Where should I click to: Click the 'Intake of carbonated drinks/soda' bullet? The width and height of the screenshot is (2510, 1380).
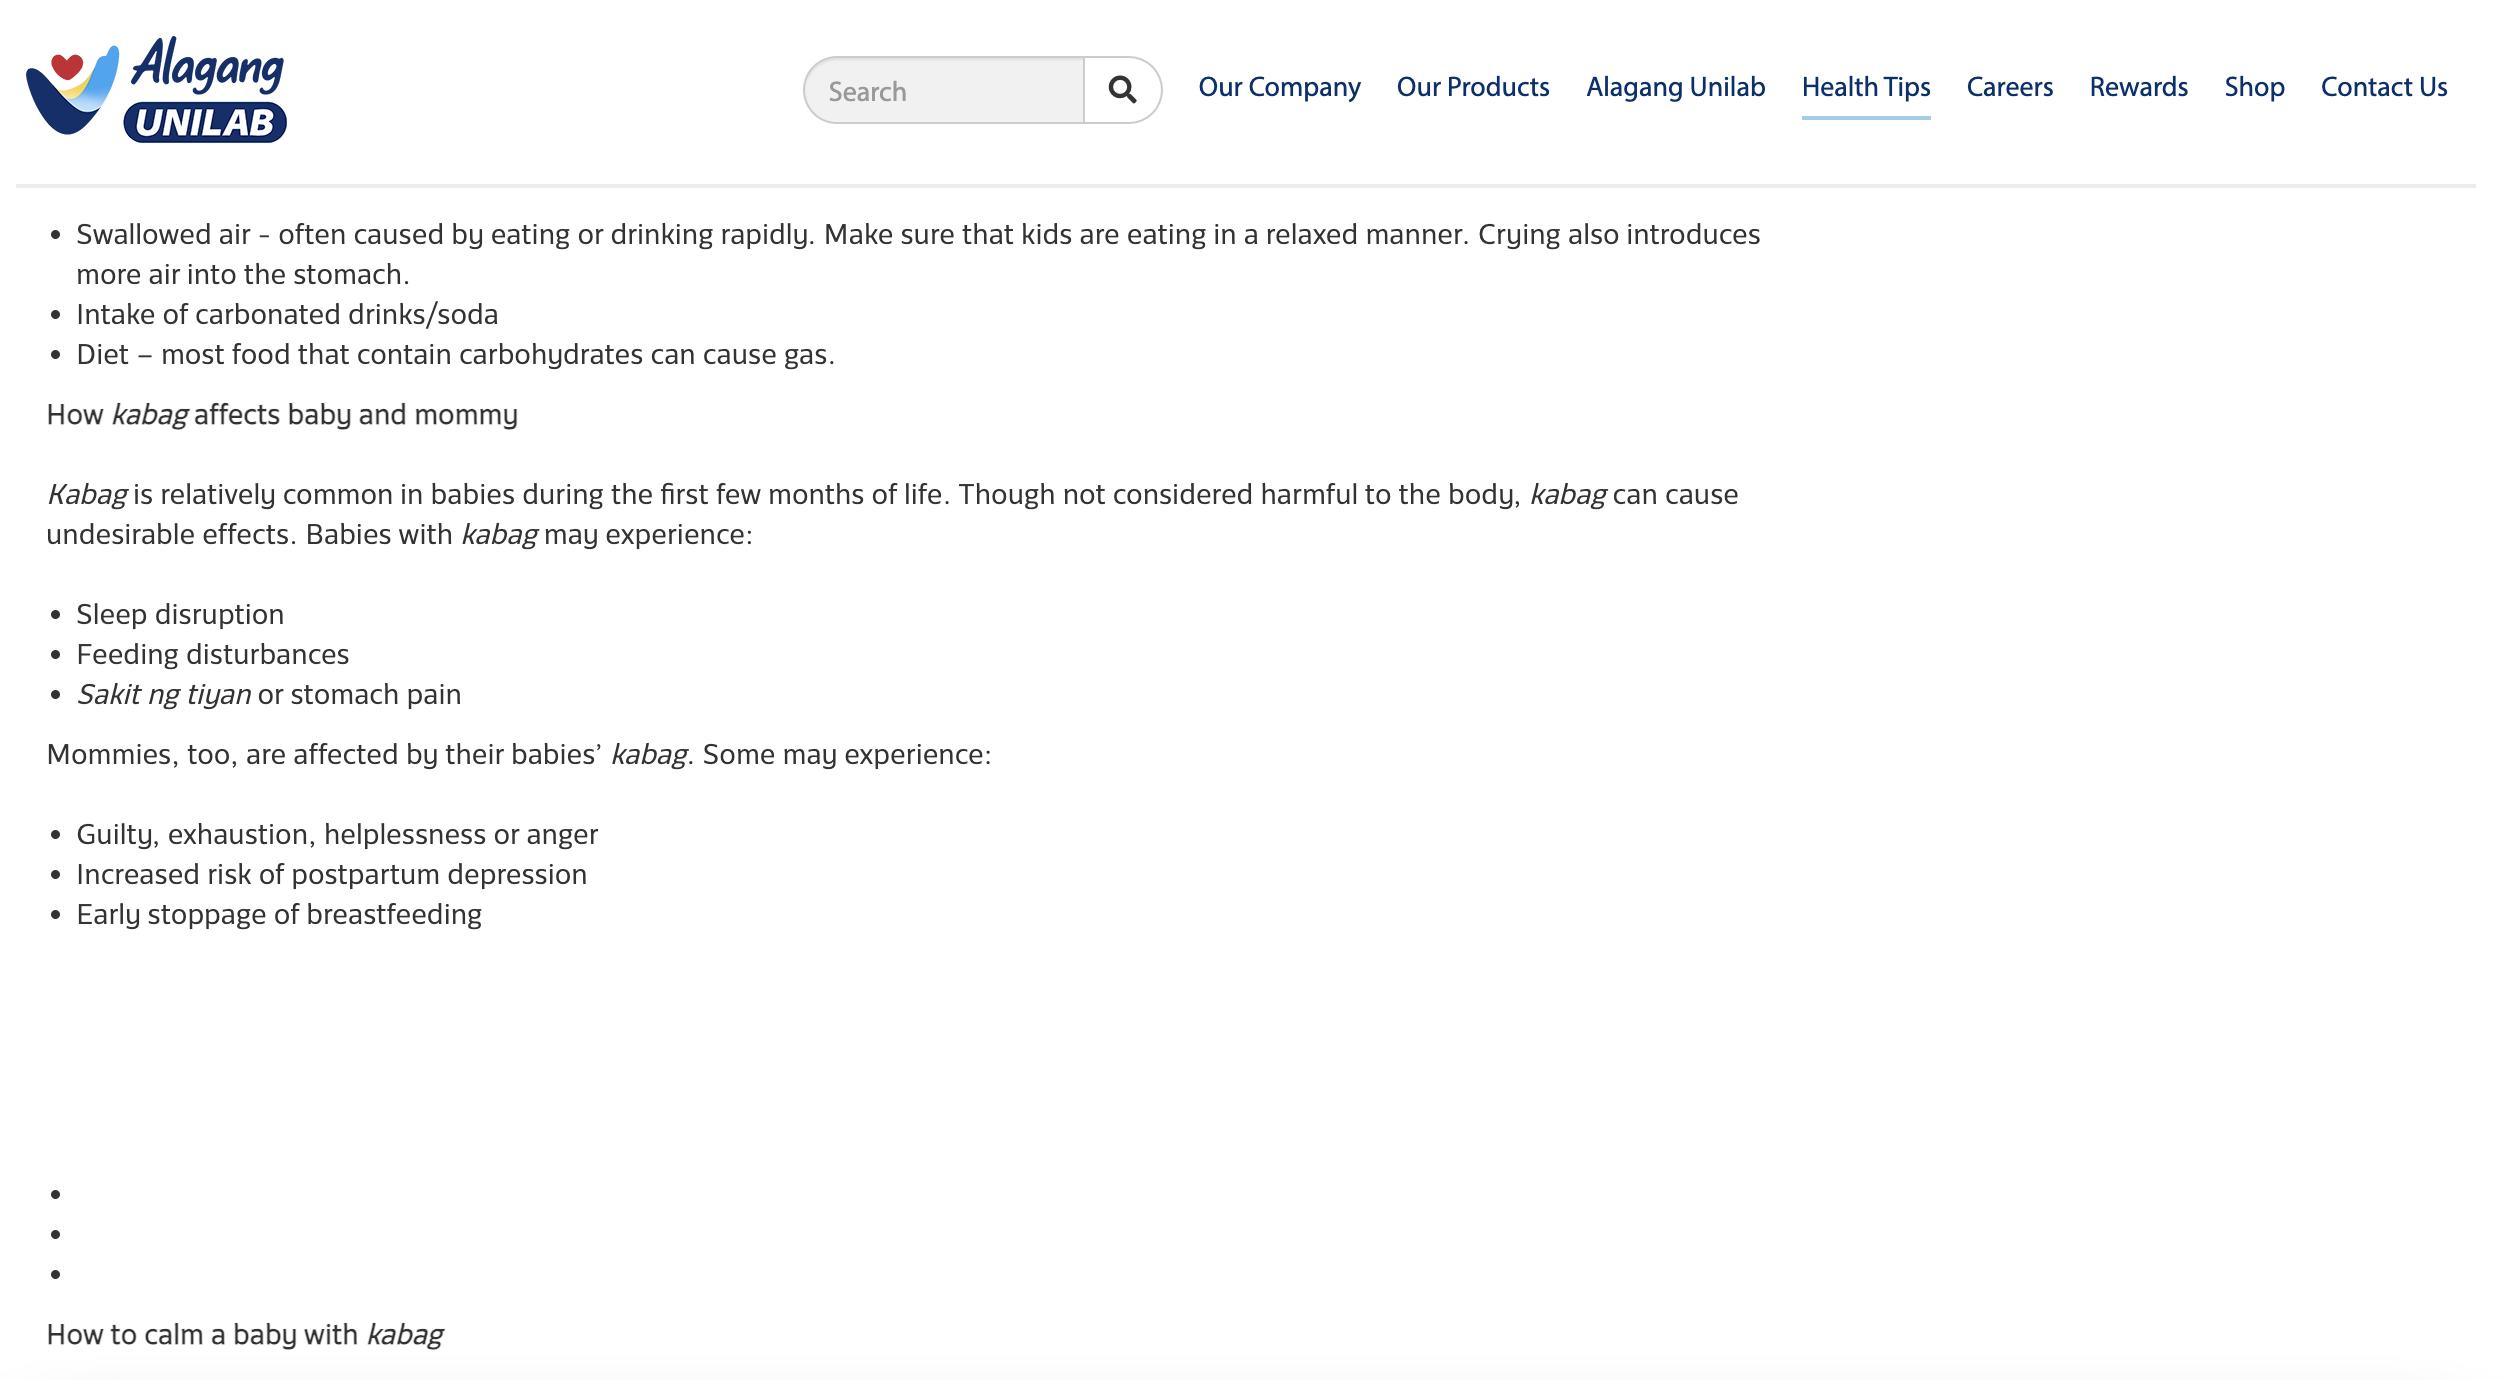click(287, 314)
